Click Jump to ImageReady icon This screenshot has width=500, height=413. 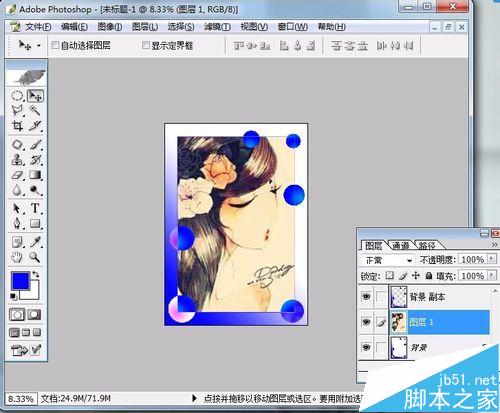(19, 350)
